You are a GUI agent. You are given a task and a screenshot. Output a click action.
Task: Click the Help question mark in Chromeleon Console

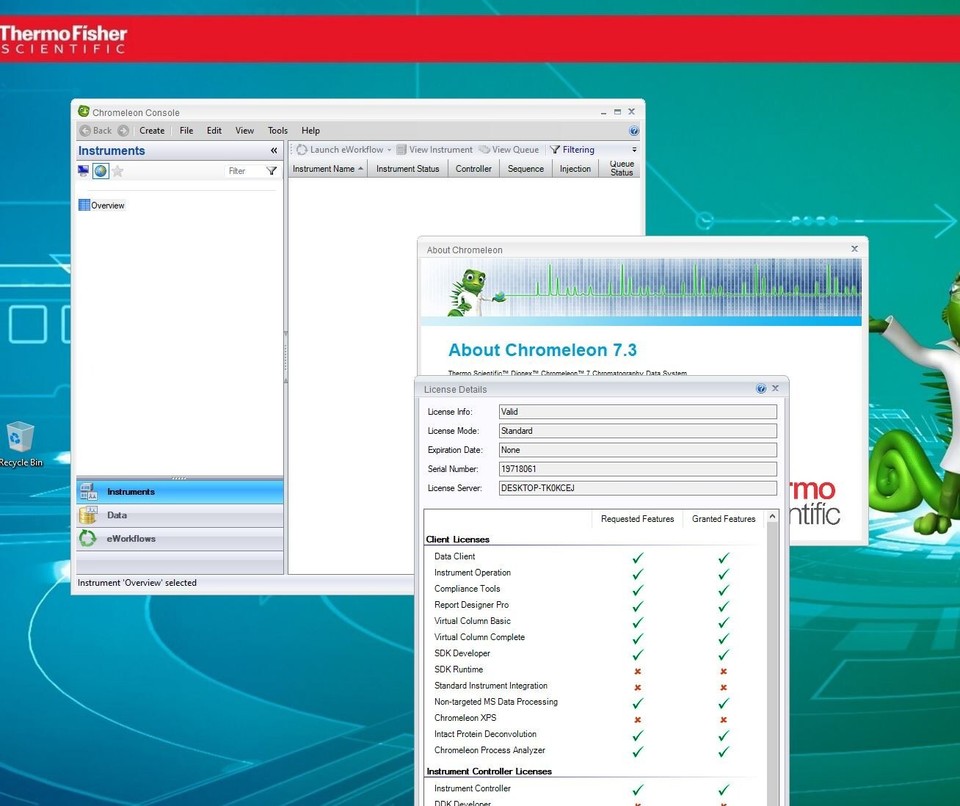(634, 130)
